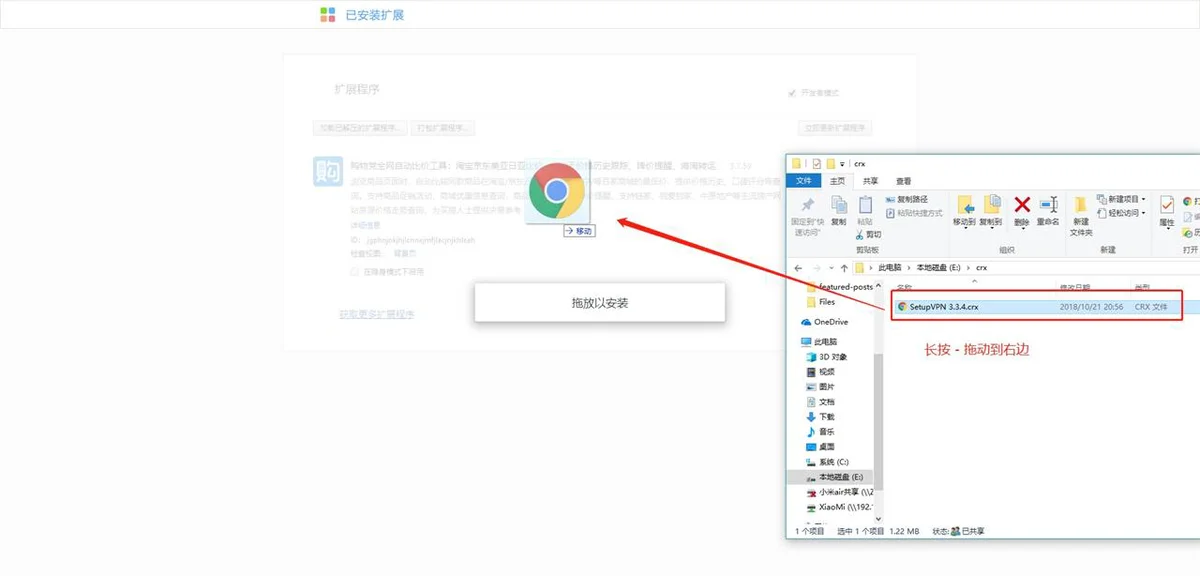Open the 图片 (Pictures) folder
Viewport: 1200px width, 576px height.
(x=819, y=387)
